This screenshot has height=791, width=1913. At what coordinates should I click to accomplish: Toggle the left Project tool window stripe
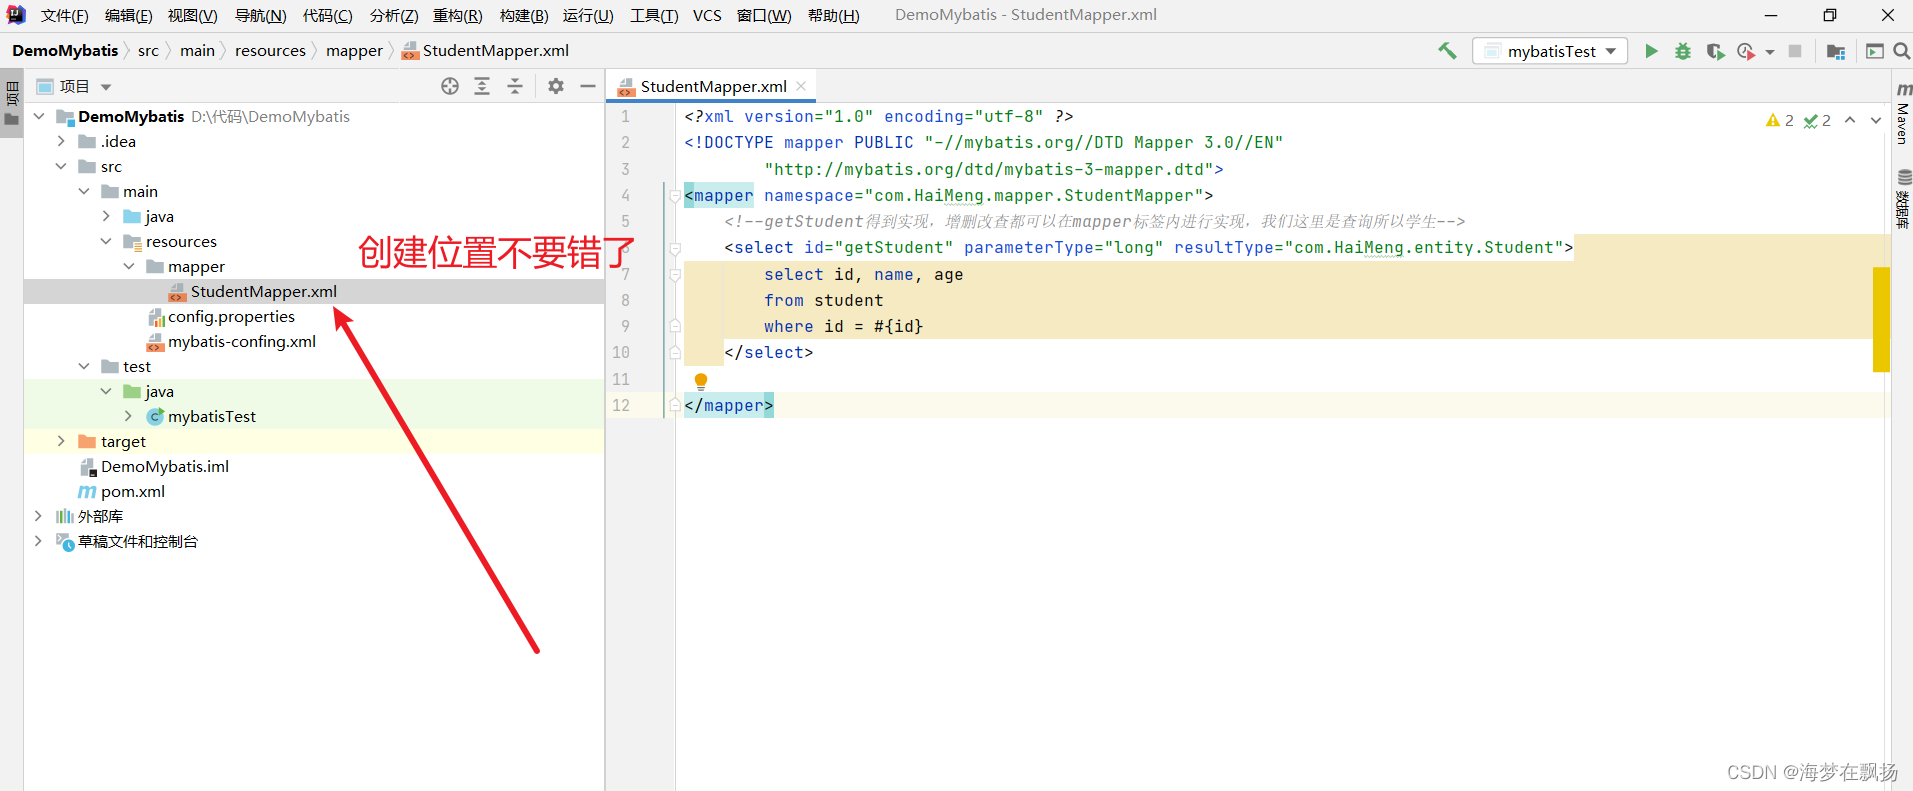point(12,104)
